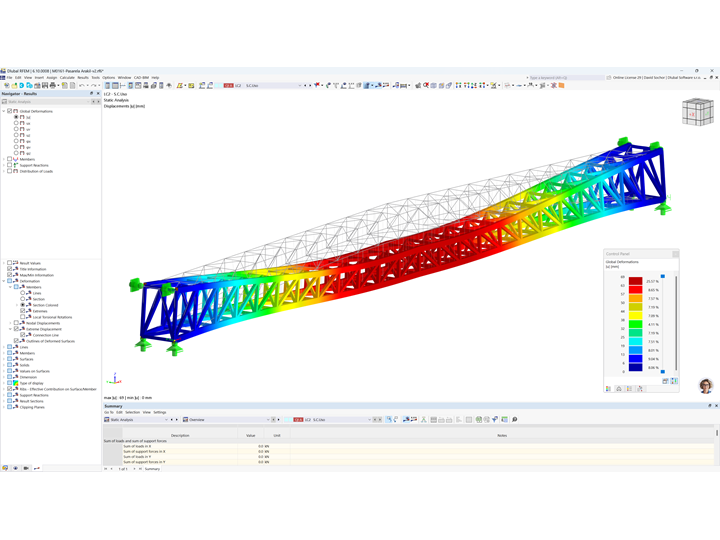Select the ux displacement radio button
Screen dimensions: 720x540
(x=16, y=123)
